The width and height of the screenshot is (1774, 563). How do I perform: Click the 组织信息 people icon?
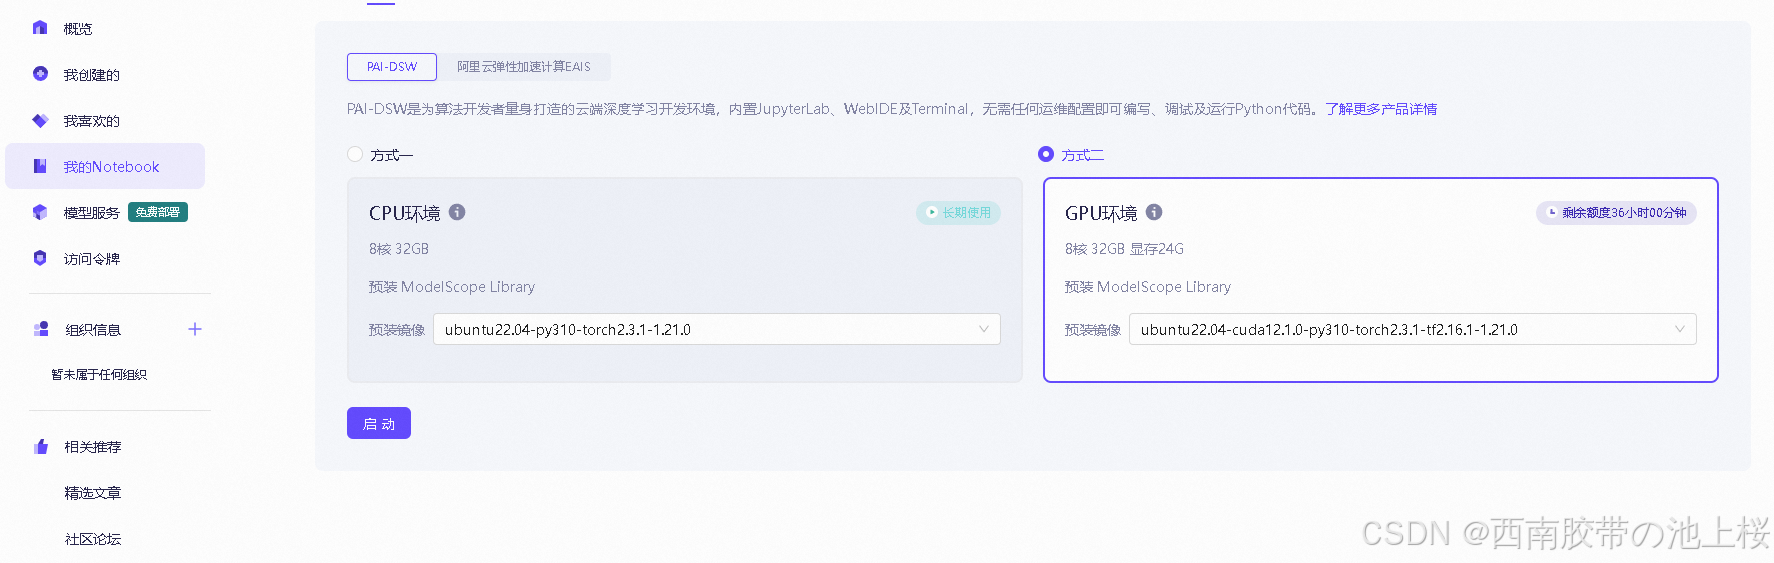pyautogui.click(x=41, y=329)
